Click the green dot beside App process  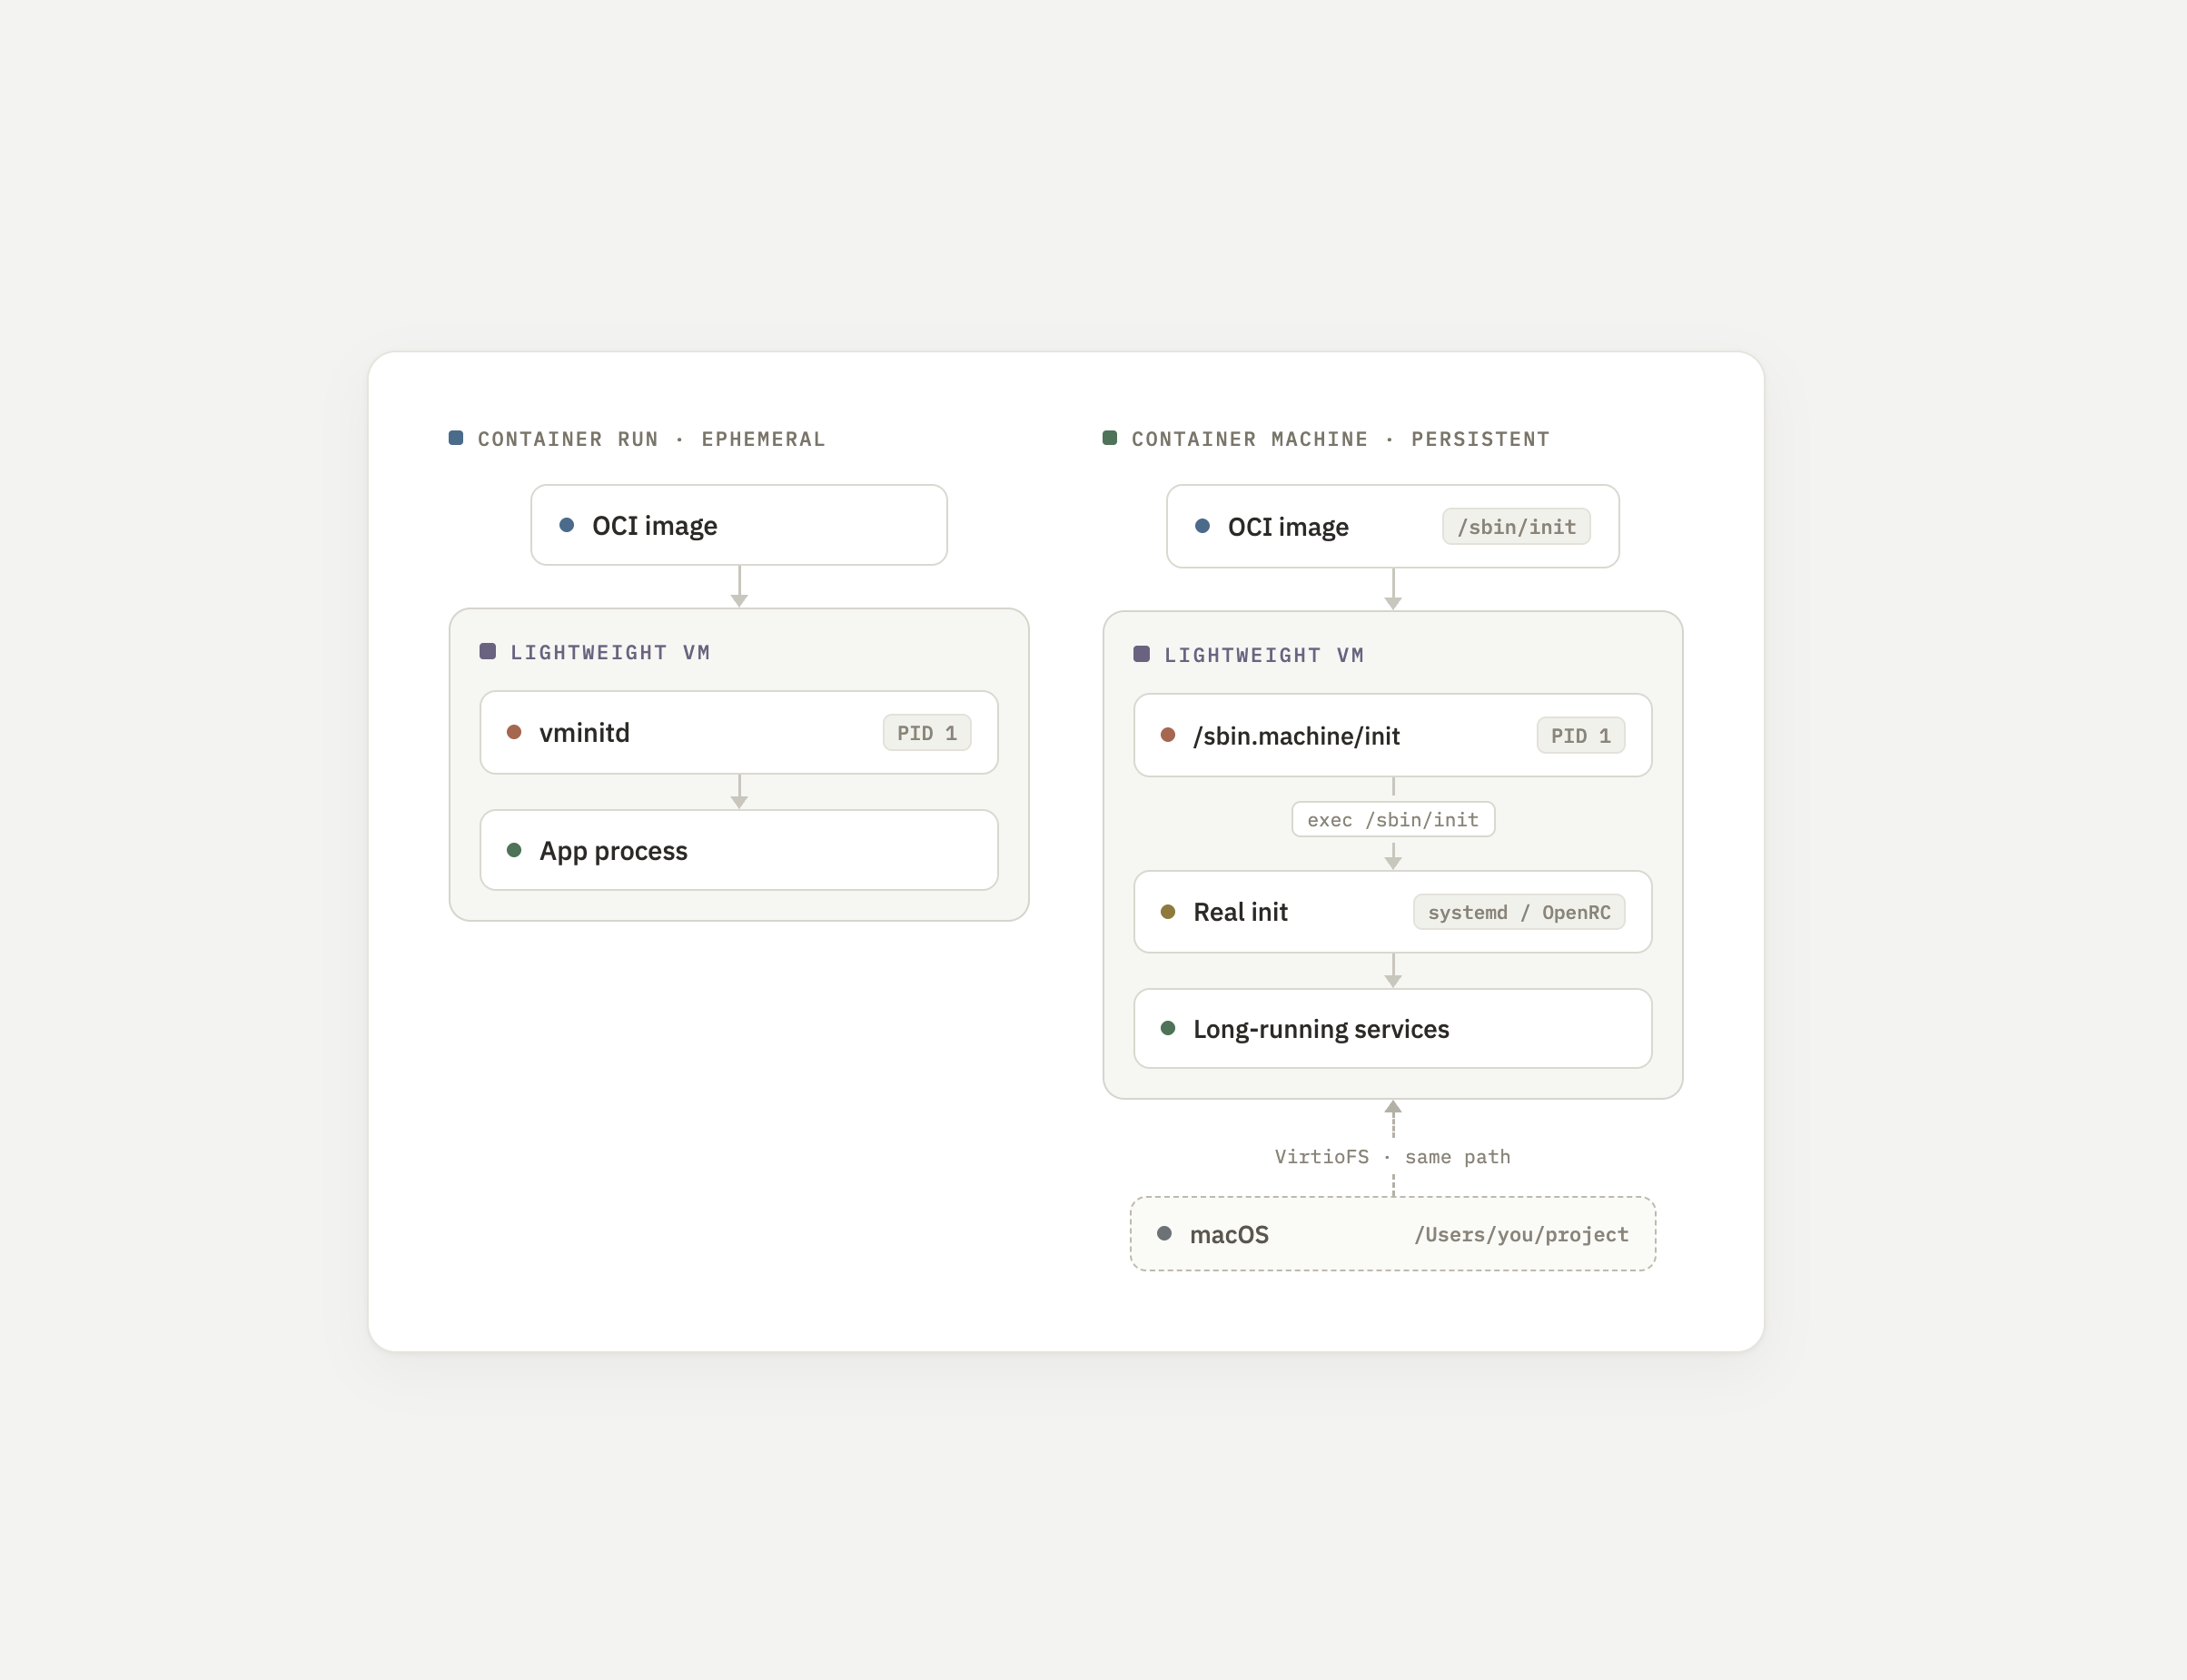(514, 850)
